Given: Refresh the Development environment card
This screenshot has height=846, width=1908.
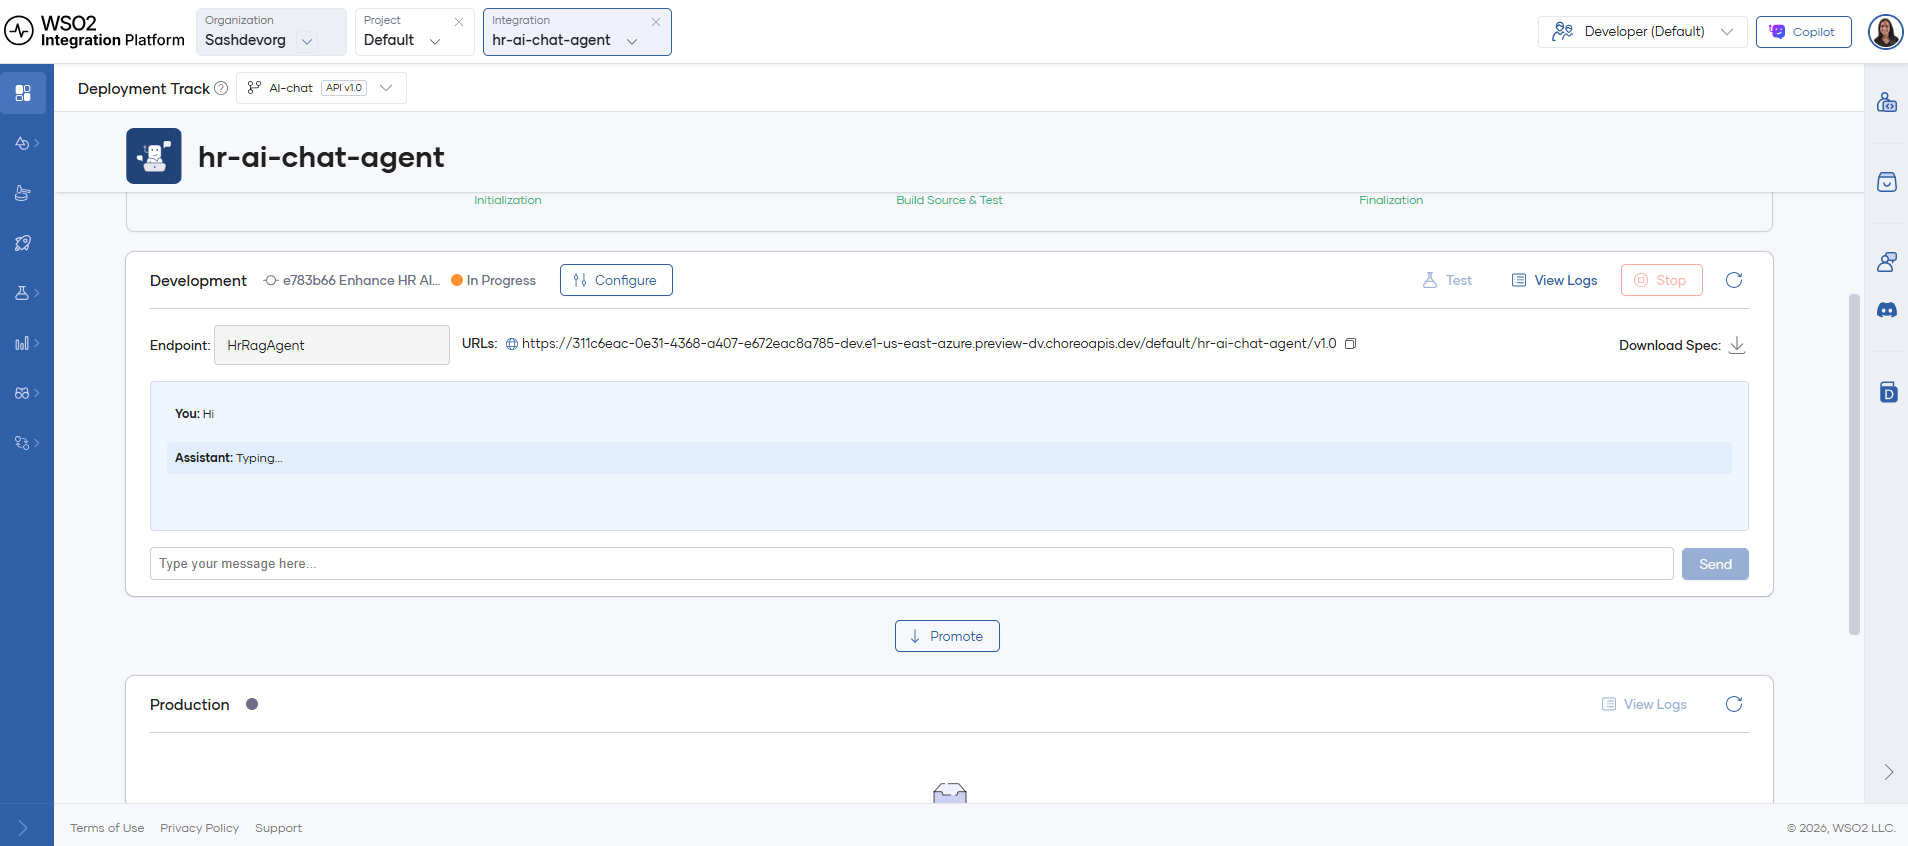Looking at the screenshot, I should tap(1734, 280).
